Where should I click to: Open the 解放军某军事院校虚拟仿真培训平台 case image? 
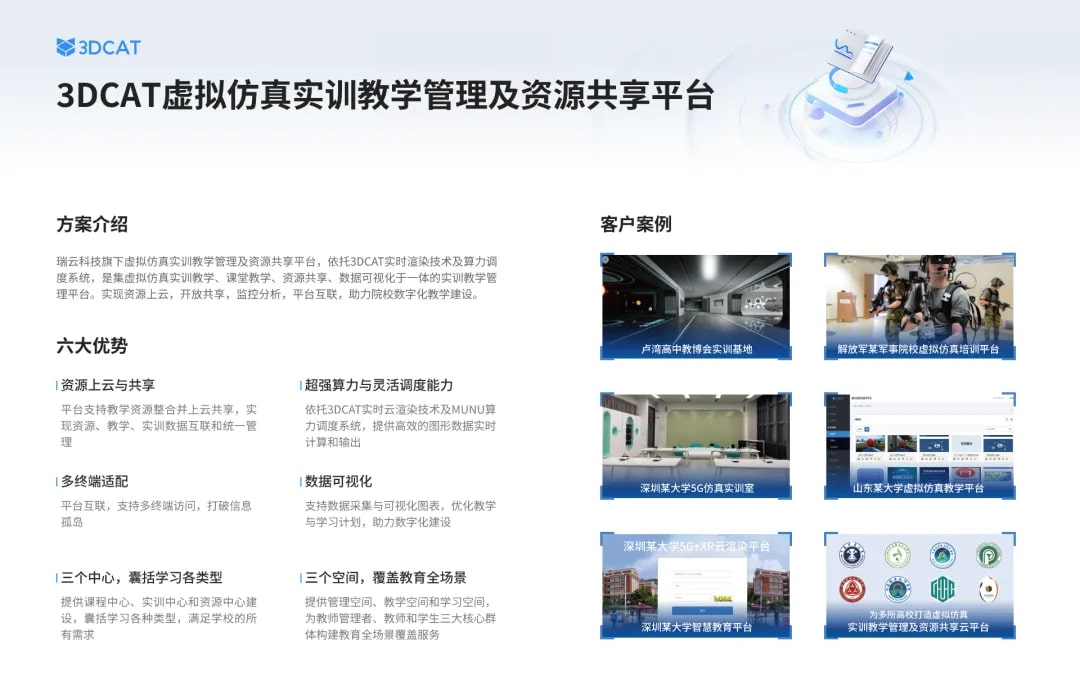pyautogui.click(x=920, y=306)
